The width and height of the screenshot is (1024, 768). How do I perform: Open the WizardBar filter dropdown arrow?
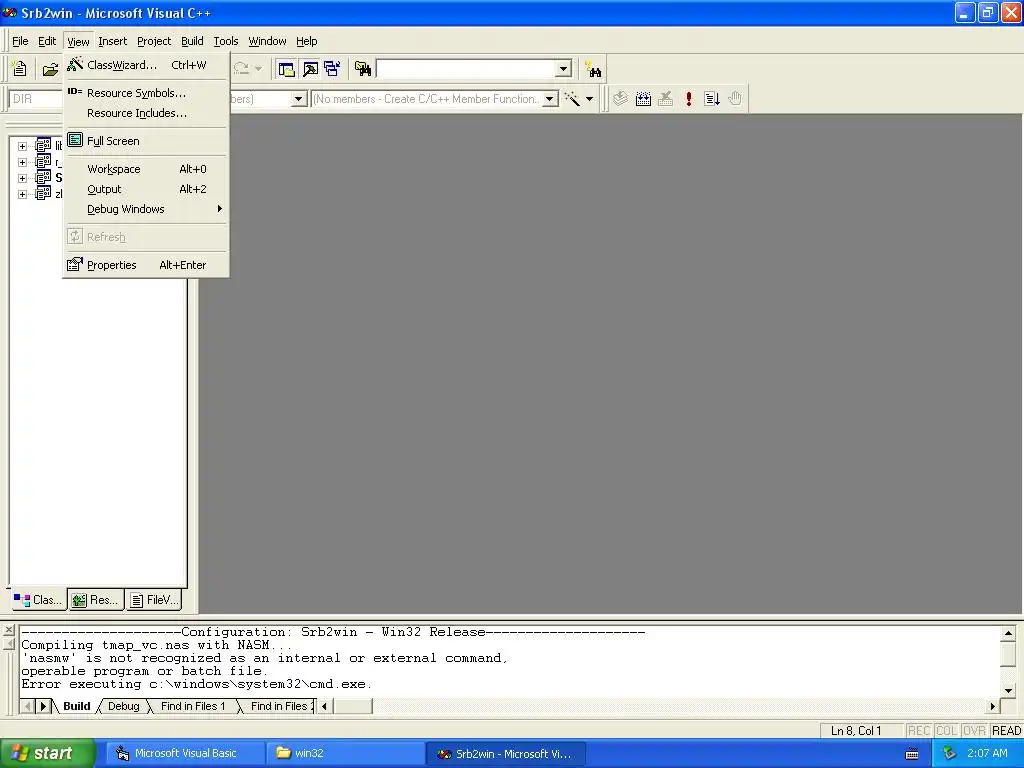click(298, 99)
